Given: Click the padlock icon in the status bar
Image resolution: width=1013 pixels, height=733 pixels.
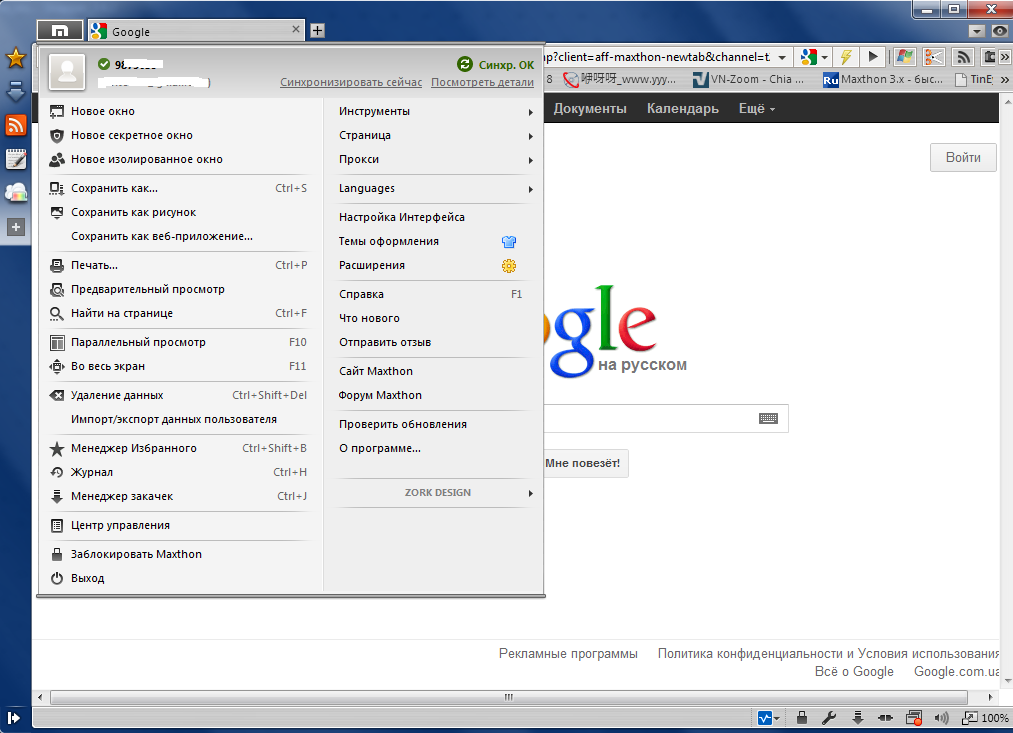Looking at the screenshot, I should 801,718.
